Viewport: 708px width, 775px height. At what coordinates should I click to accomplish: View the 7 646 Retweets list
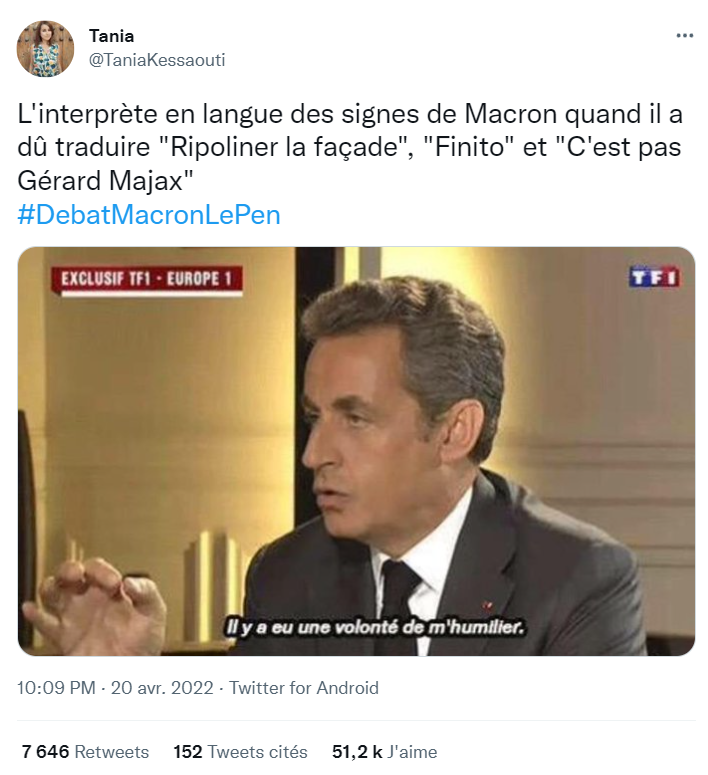pos(85,752)
